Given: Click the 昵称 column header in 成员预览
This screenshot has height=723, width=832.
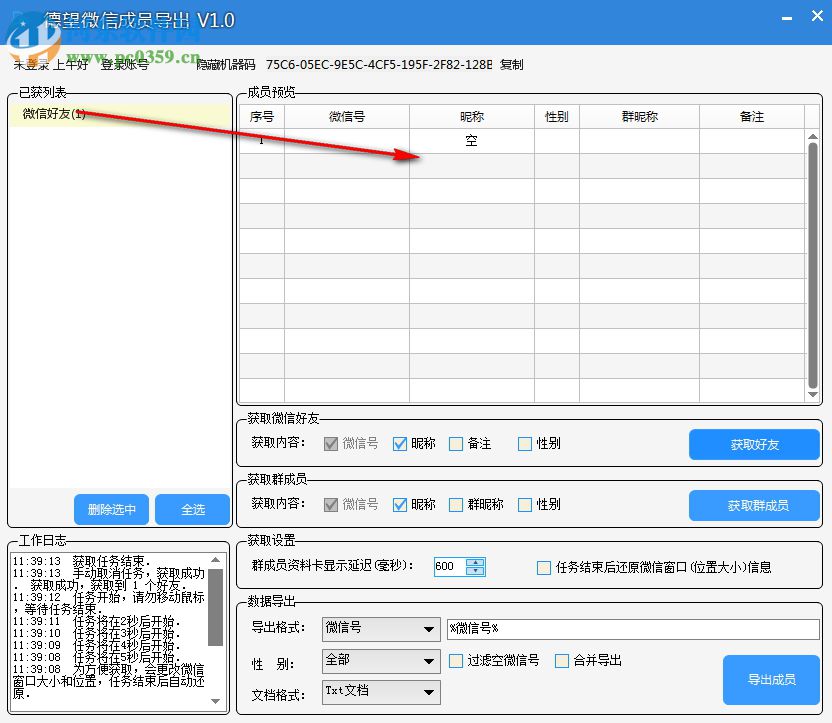Looking at the screenshot, I should coord(472,117).
